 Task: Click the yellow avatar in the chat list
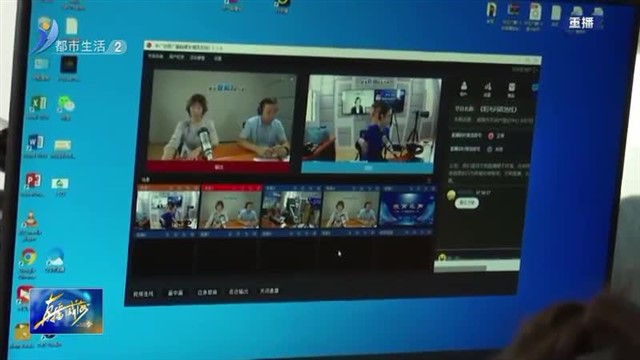tap(451, 195)
